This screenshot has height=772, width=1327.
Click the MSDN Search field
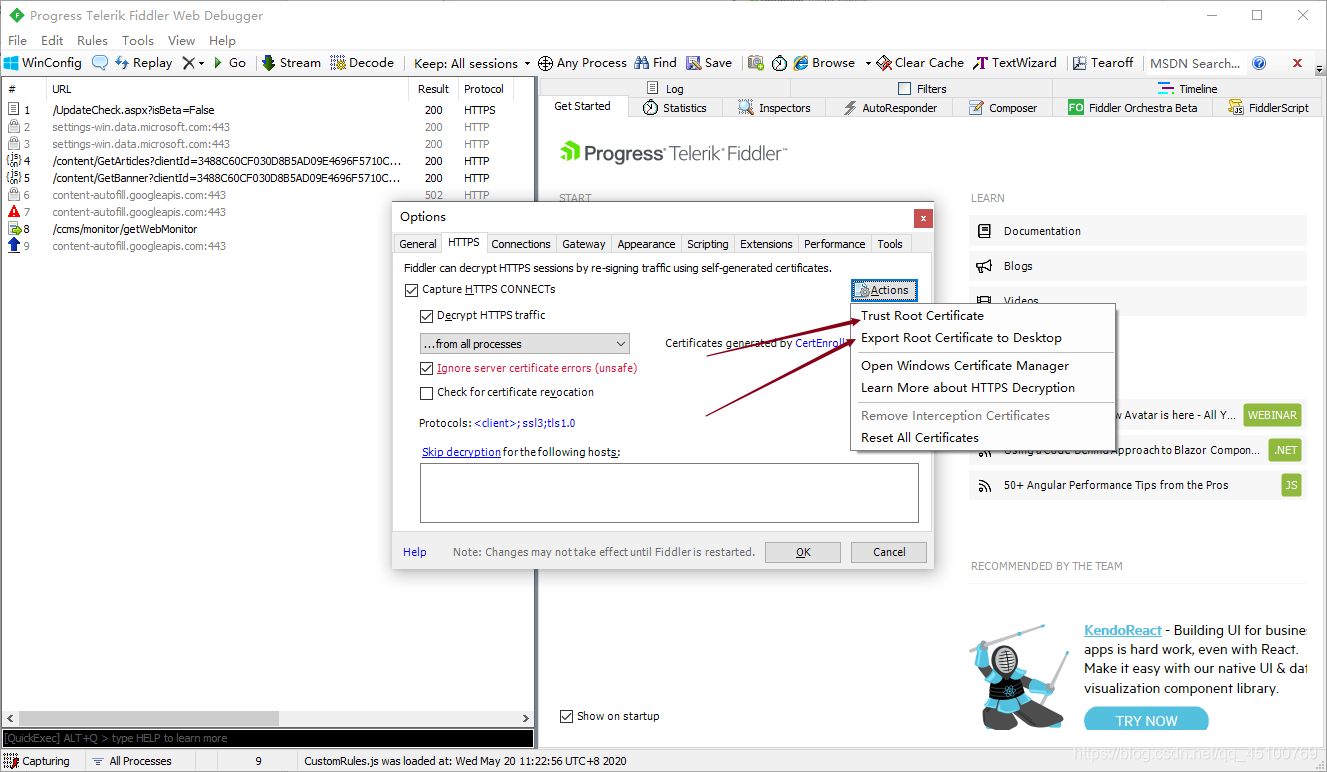point(1195,63)
